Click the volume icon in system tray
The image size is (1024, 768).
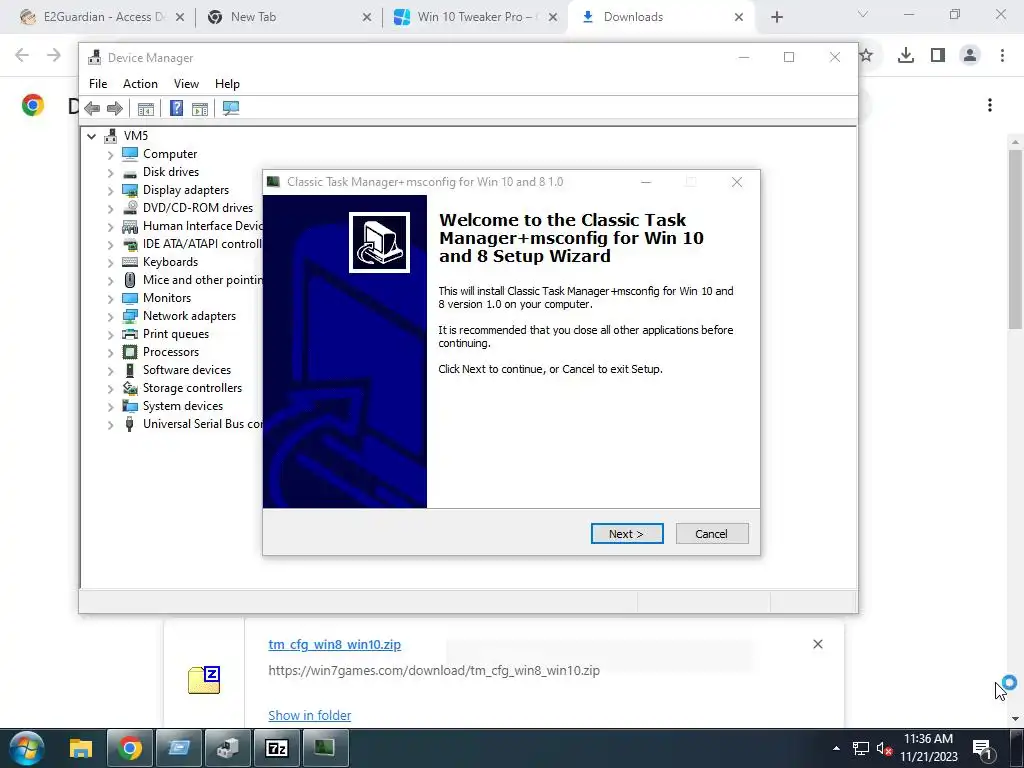[x=884, y=748]
